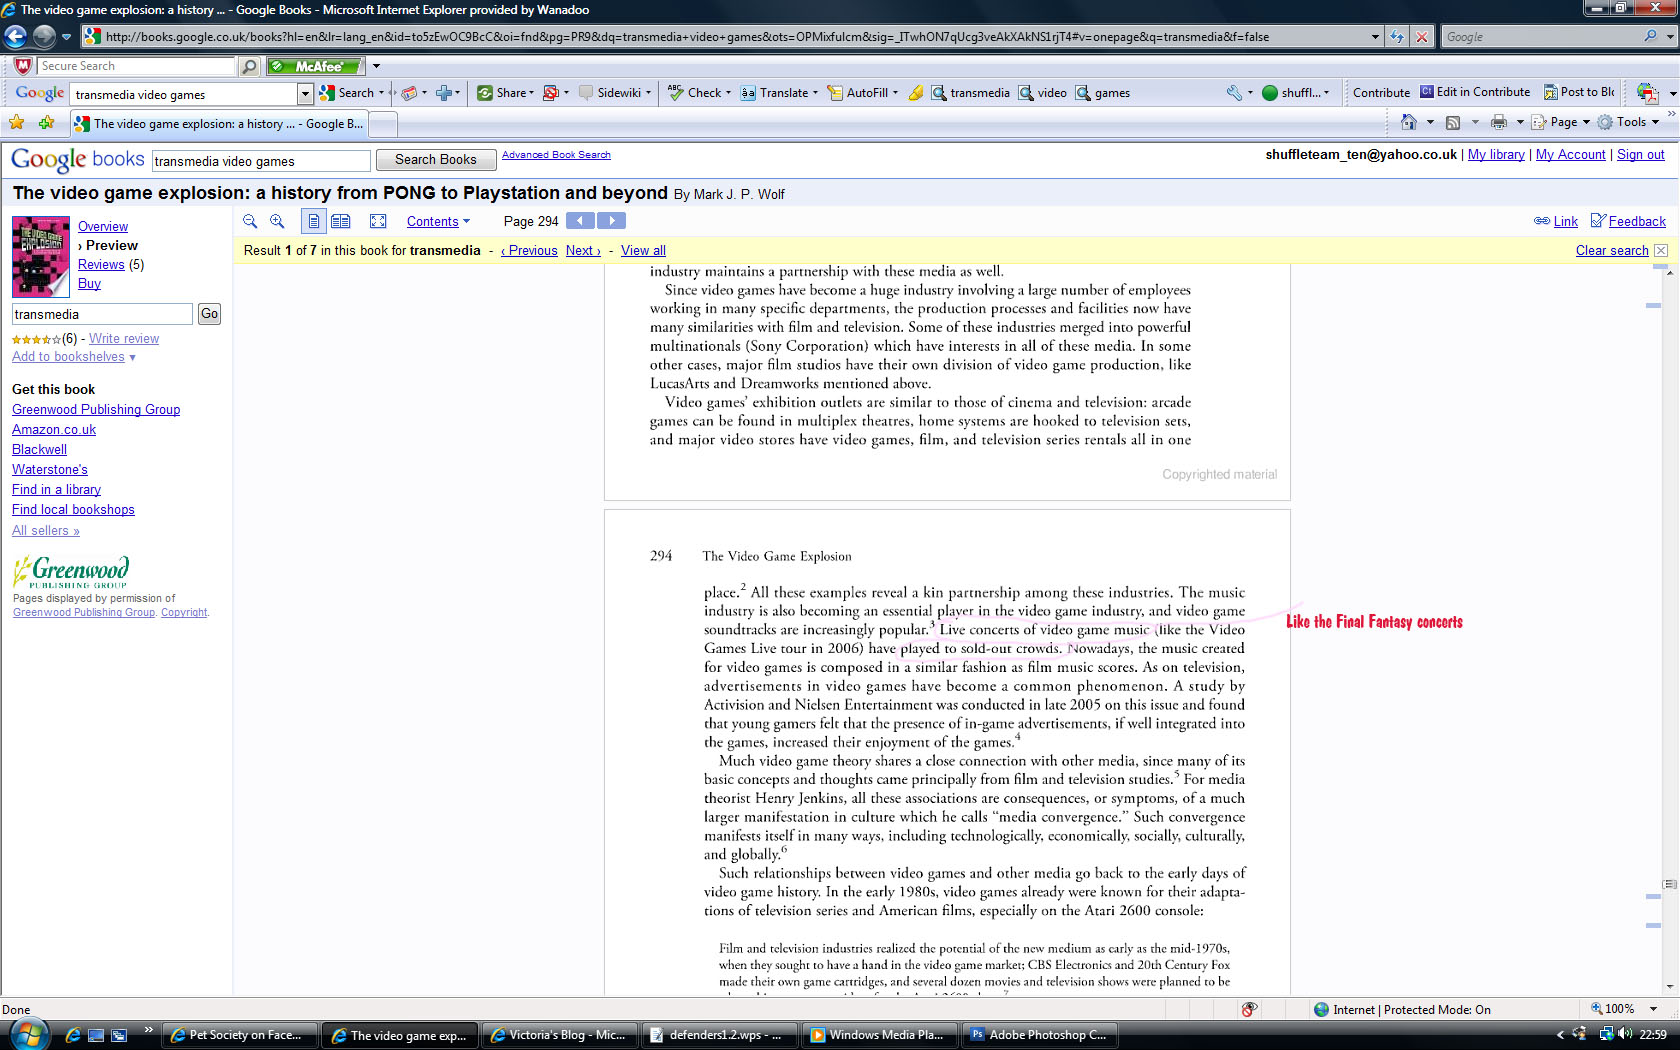
Task: Open Translate on Google Toolbar
Action: (779, 93)
